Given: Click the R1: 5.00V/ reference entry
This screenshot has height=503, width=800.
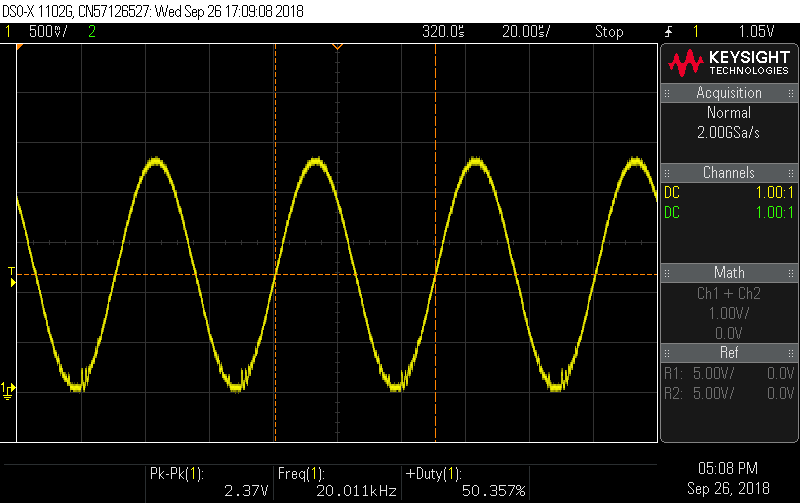Looking at the screenshot, I should (x=699, y=373).
